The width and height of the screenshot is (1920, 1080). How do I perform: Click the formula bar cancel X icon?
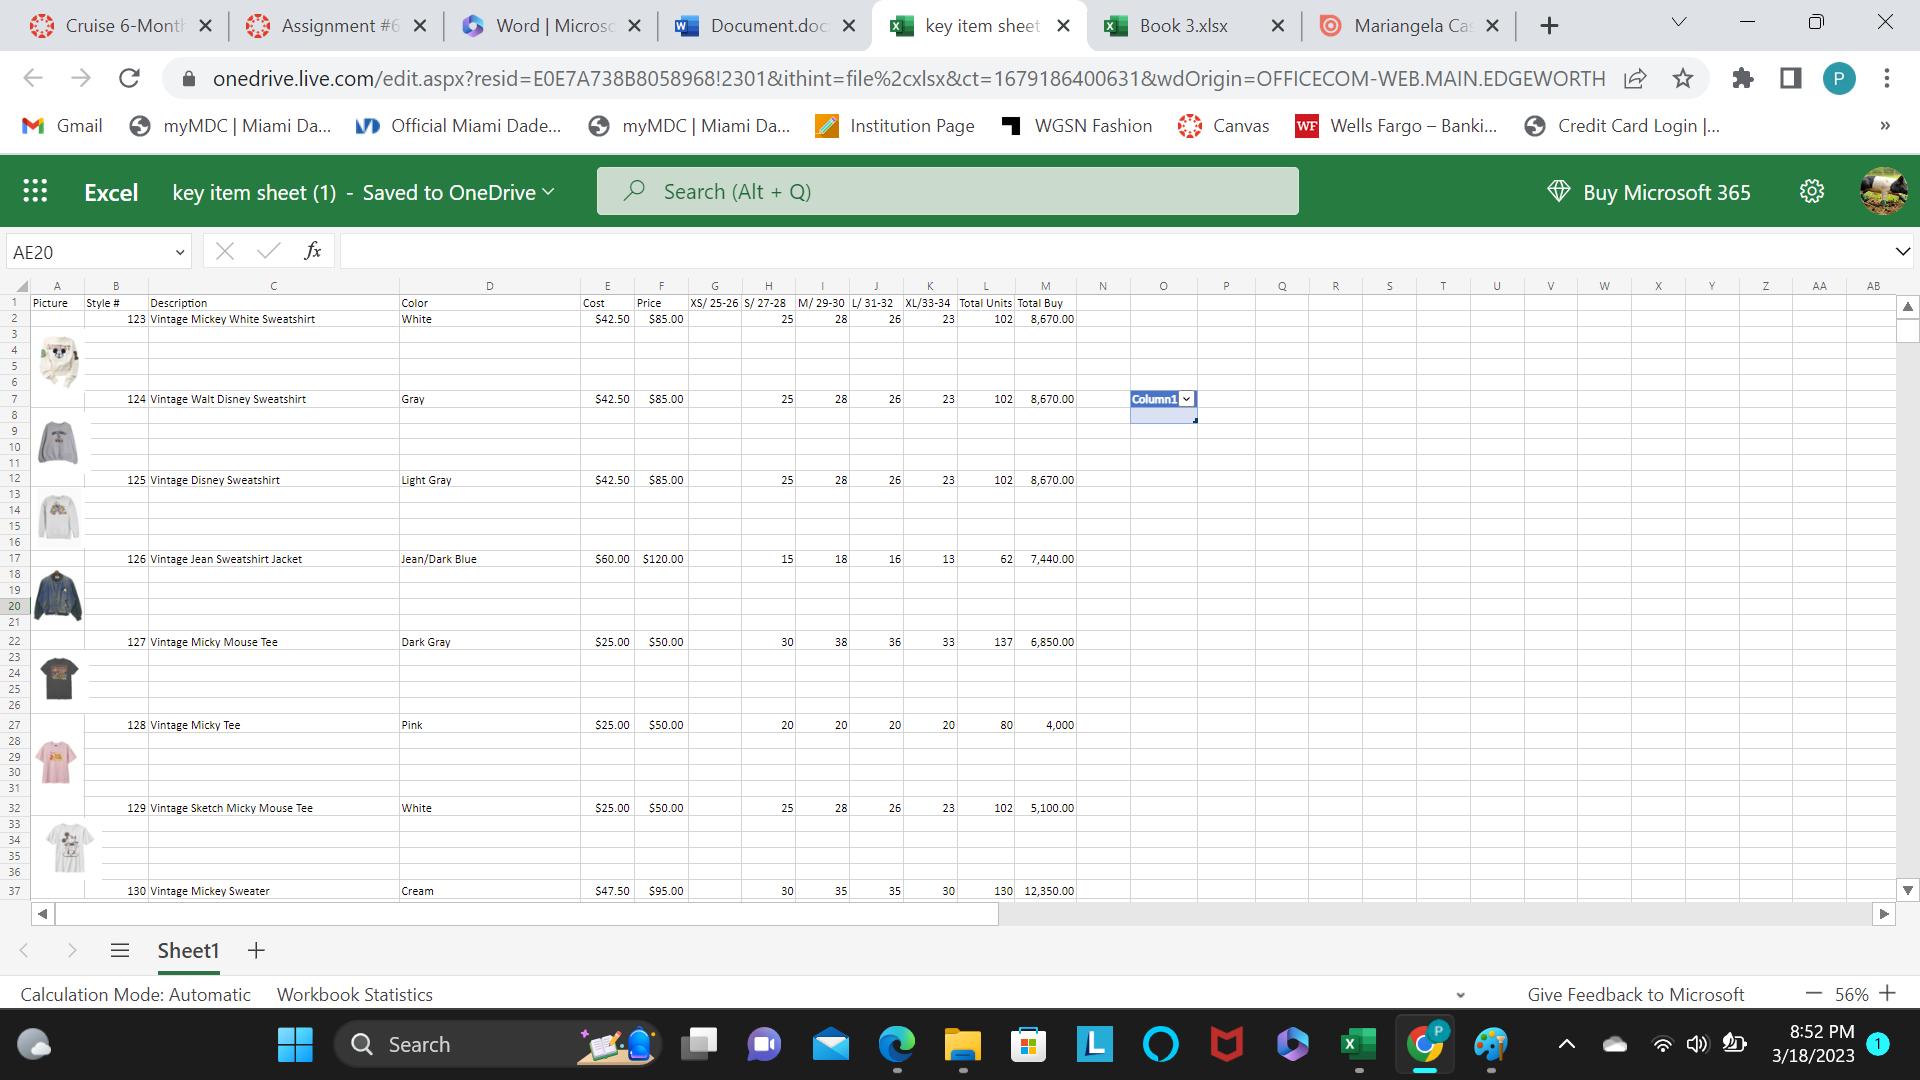click(x=225, y=252)
